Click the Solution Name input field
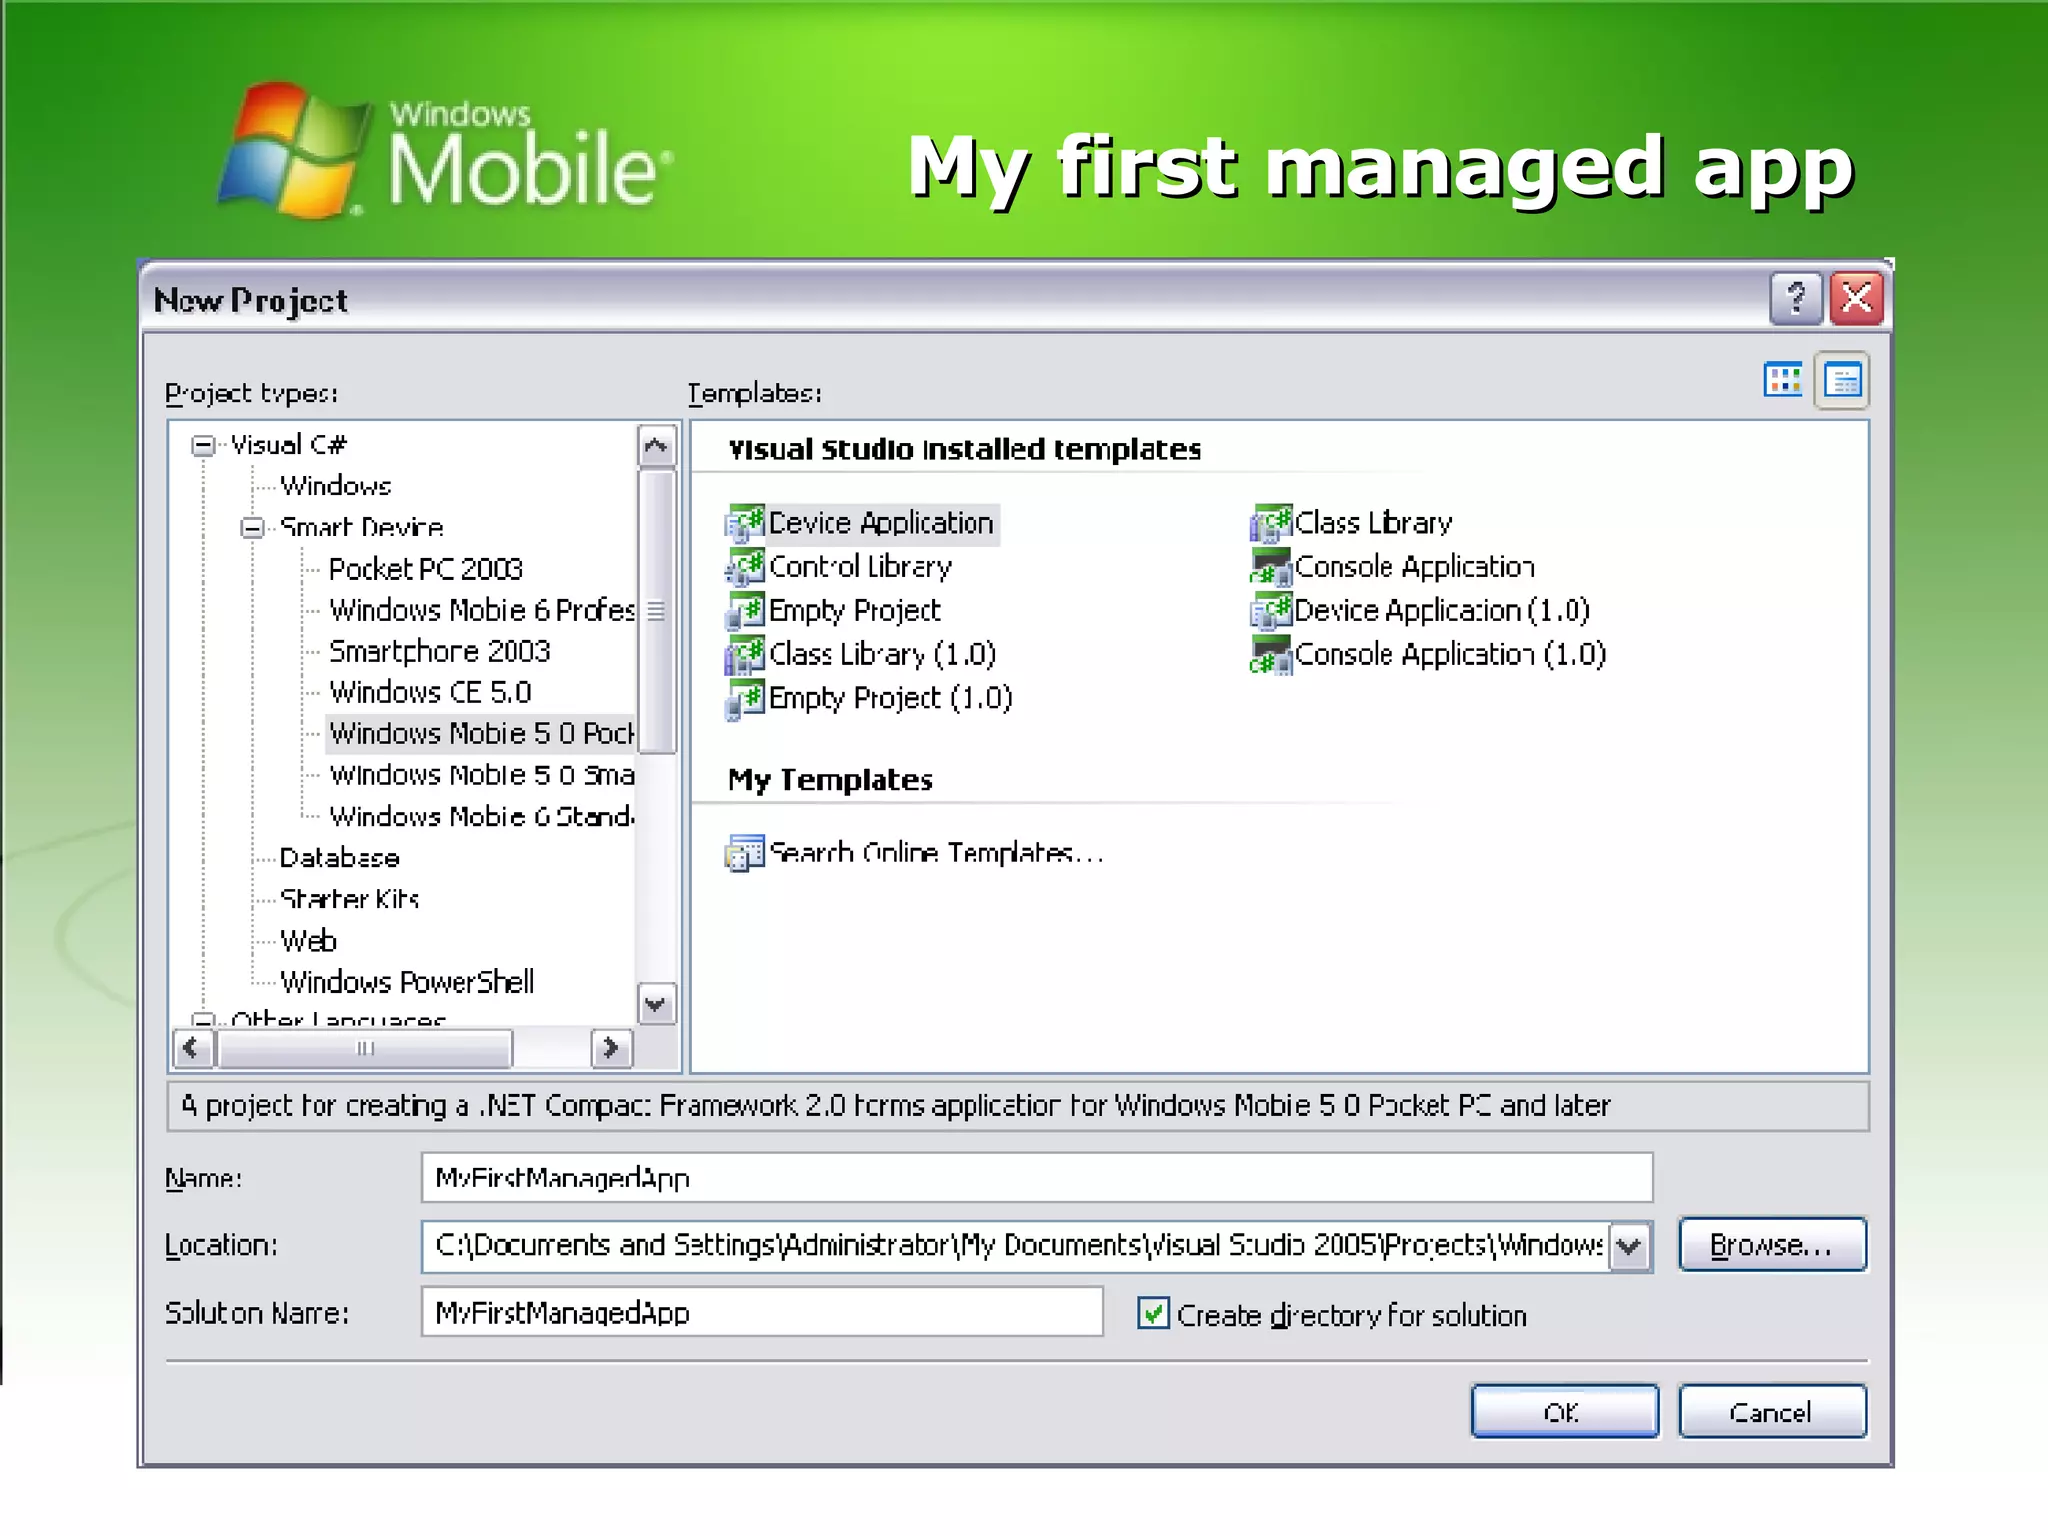Image resolution: width=2048 pixels, height=1536 pixels. pyautogui.click(x=762, y=1312)
